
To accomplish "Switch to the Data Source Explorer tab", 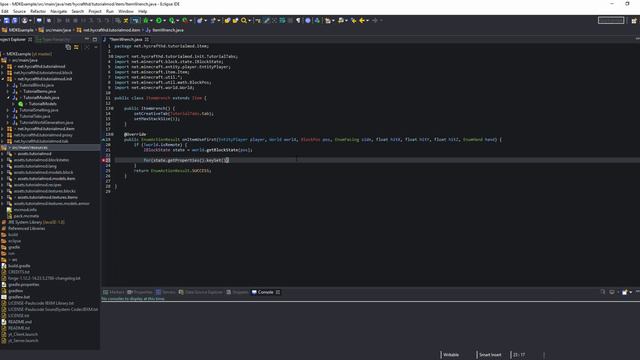I will 201,292.
